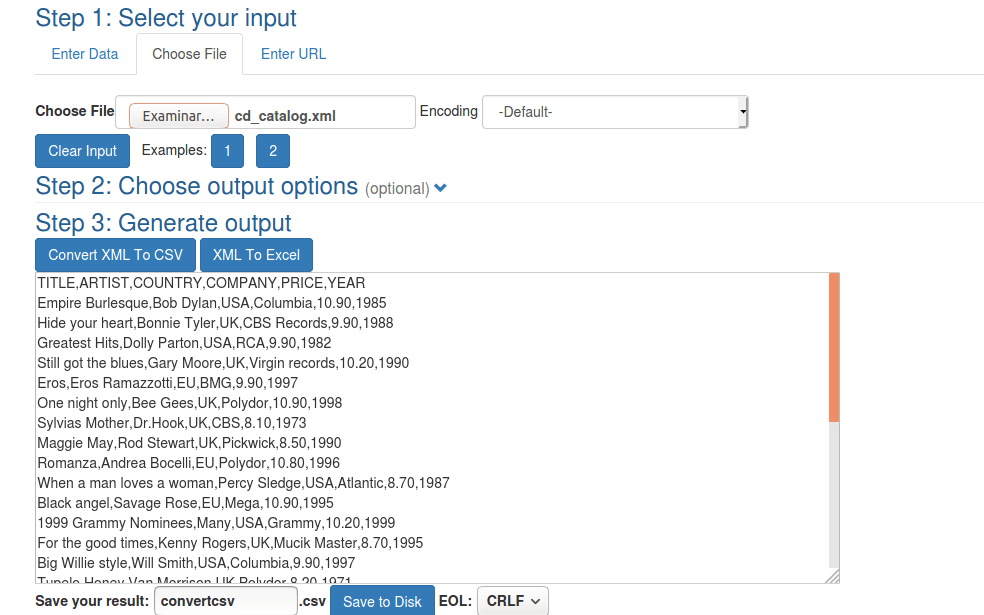This screenshot has height=615, width=984.
Task: Click Convert XML To CSV
Action: click(115, 255)
